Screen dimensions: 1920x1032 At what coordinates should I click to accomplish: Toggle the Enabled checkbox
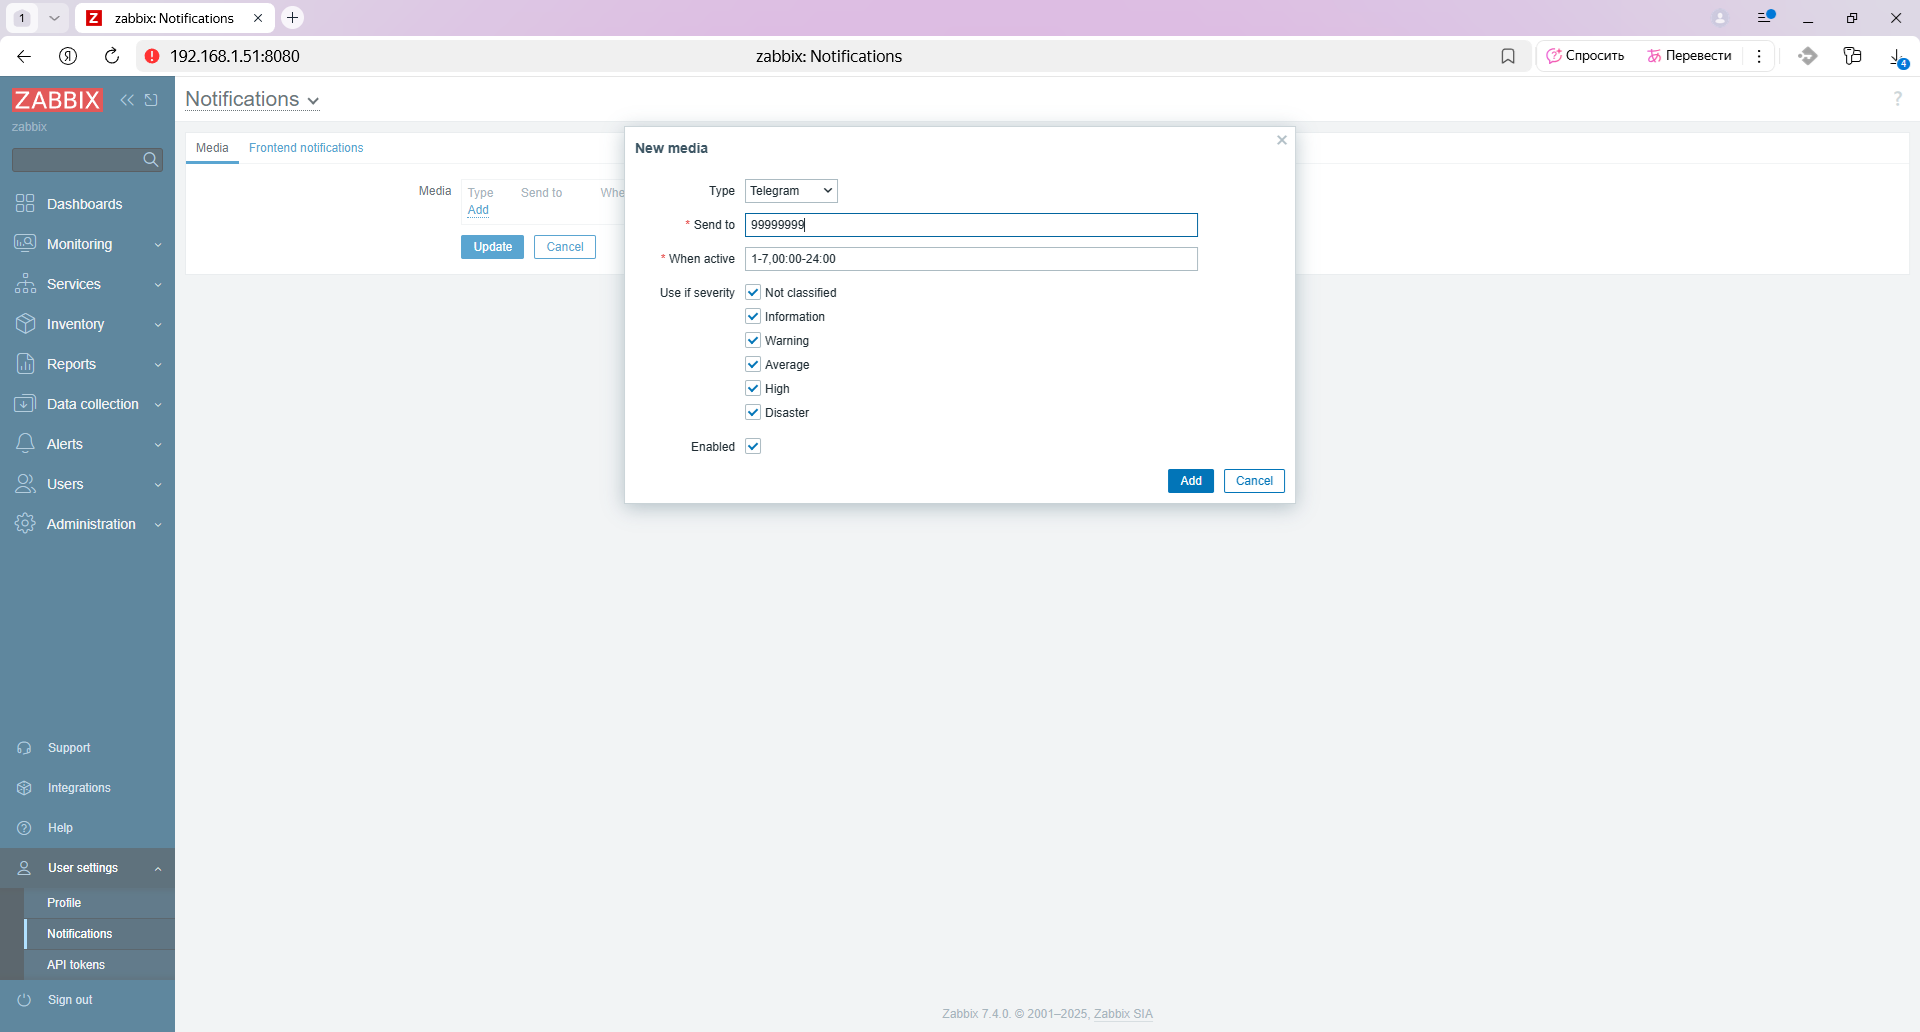753,447
